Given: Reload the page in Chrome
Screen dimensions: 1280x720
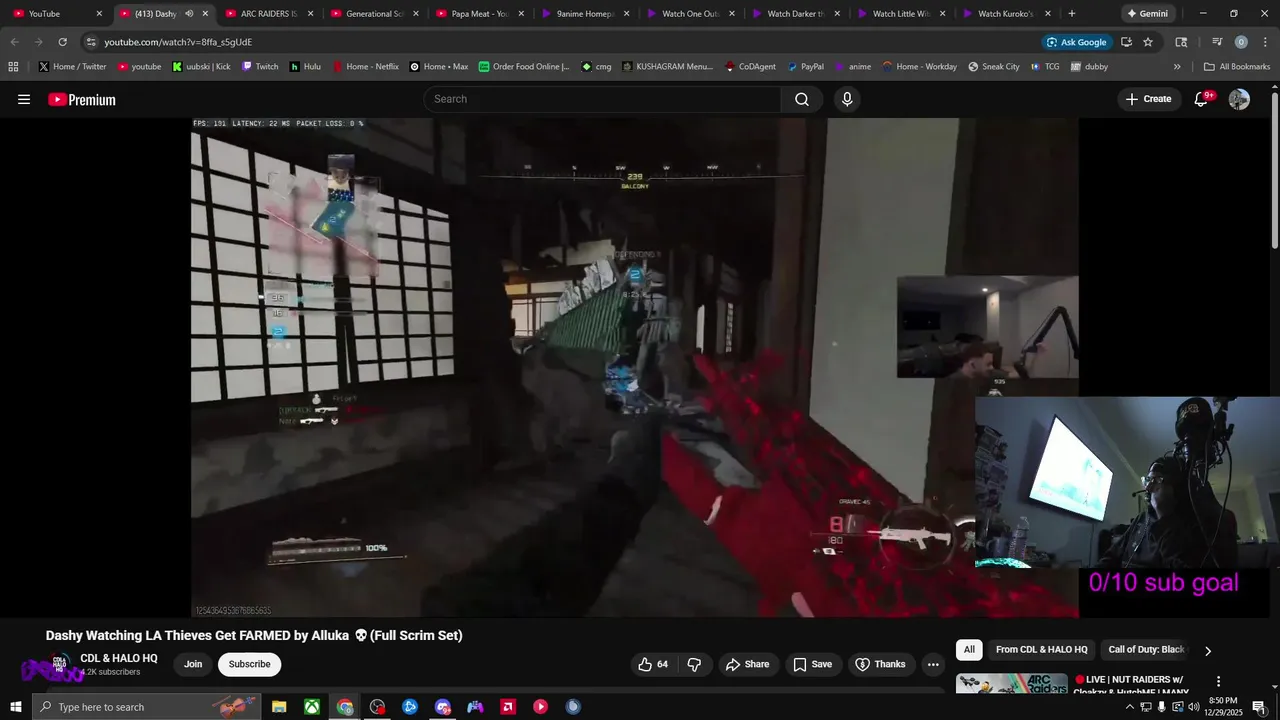Looking at the screenshot, I should 63,42.
